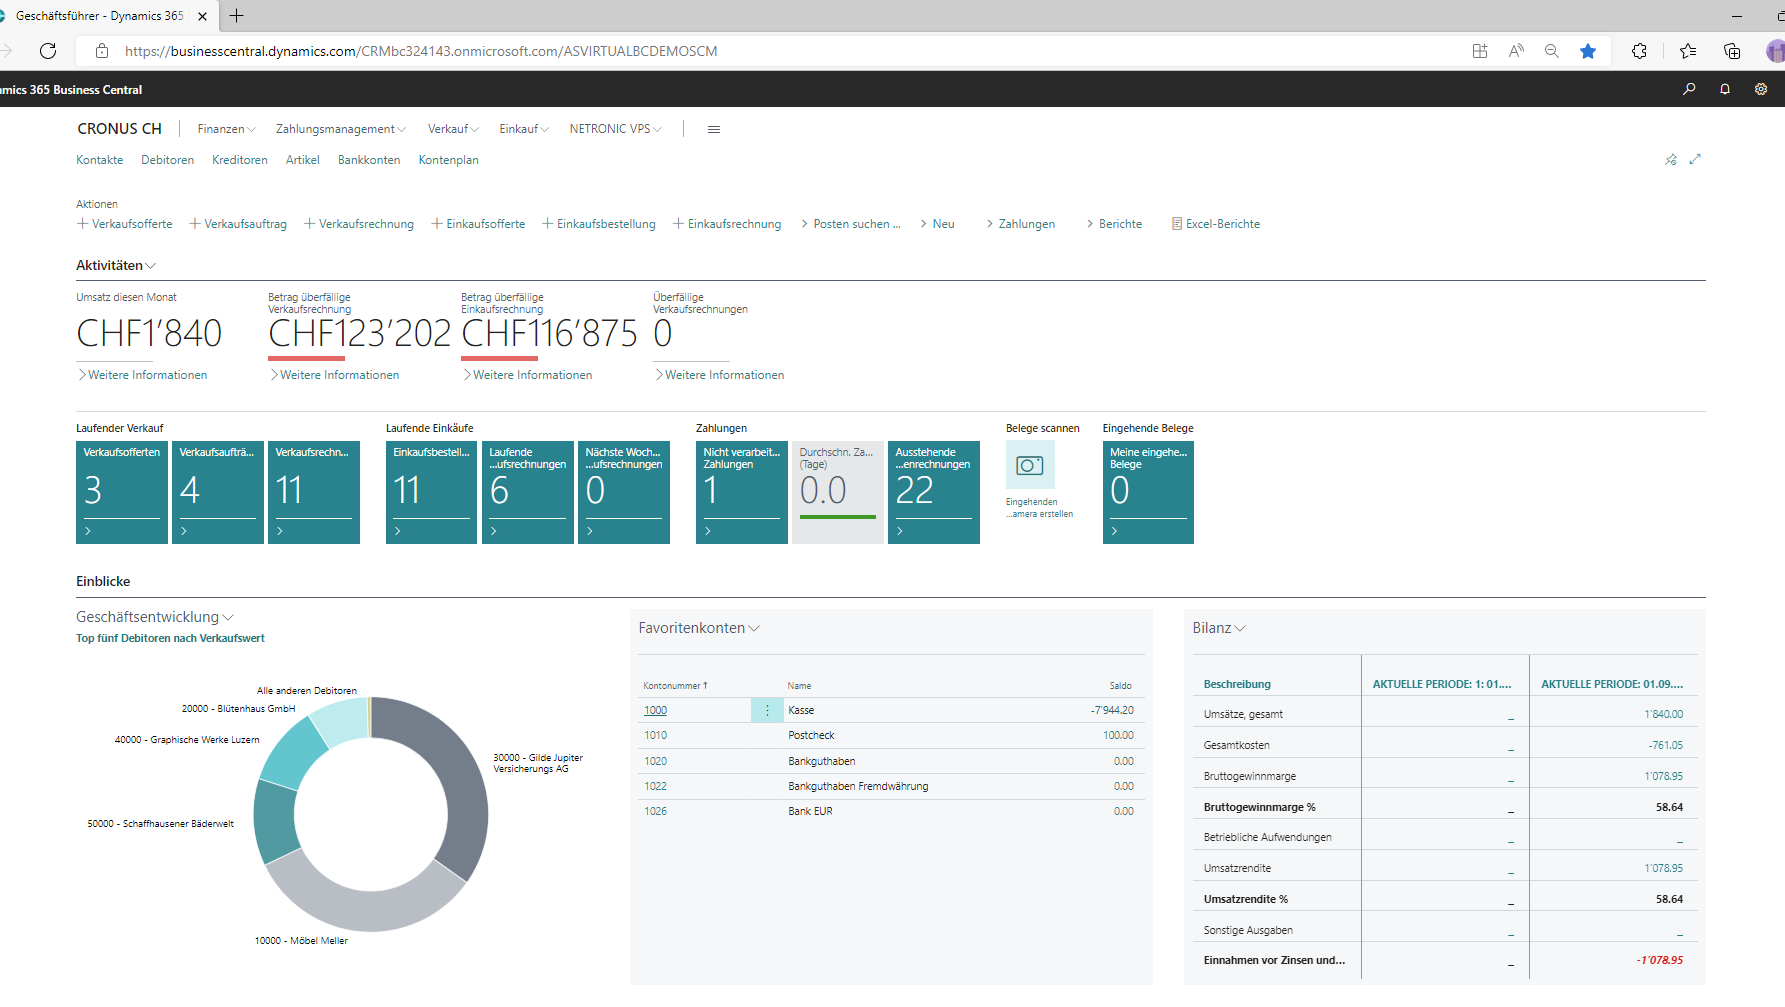Screen dimensions: 1785x1007
Task: Create new Verkaufsauftrag
Action: point(238,224)
